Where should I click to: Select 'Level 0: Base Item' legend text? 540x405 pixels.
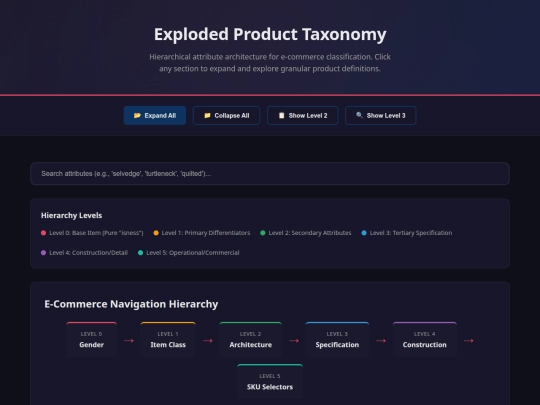[x=96, y=233]
